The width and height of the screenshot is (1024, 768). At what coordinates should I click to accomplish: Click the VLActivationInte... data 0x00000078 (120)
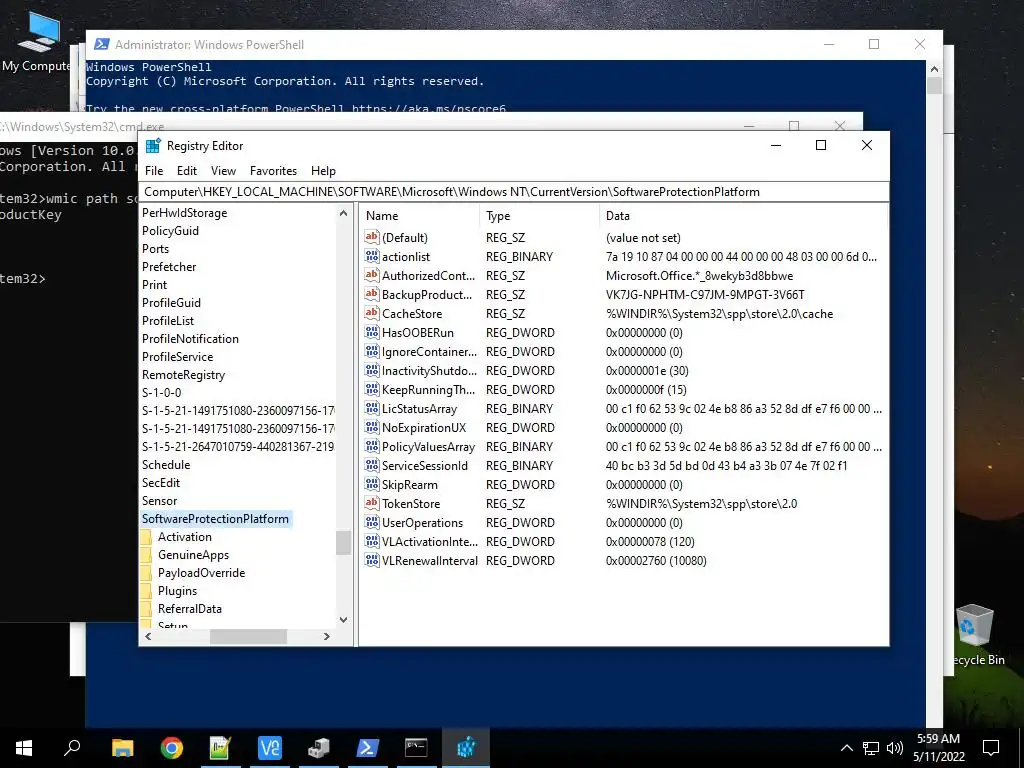(650, 541)
